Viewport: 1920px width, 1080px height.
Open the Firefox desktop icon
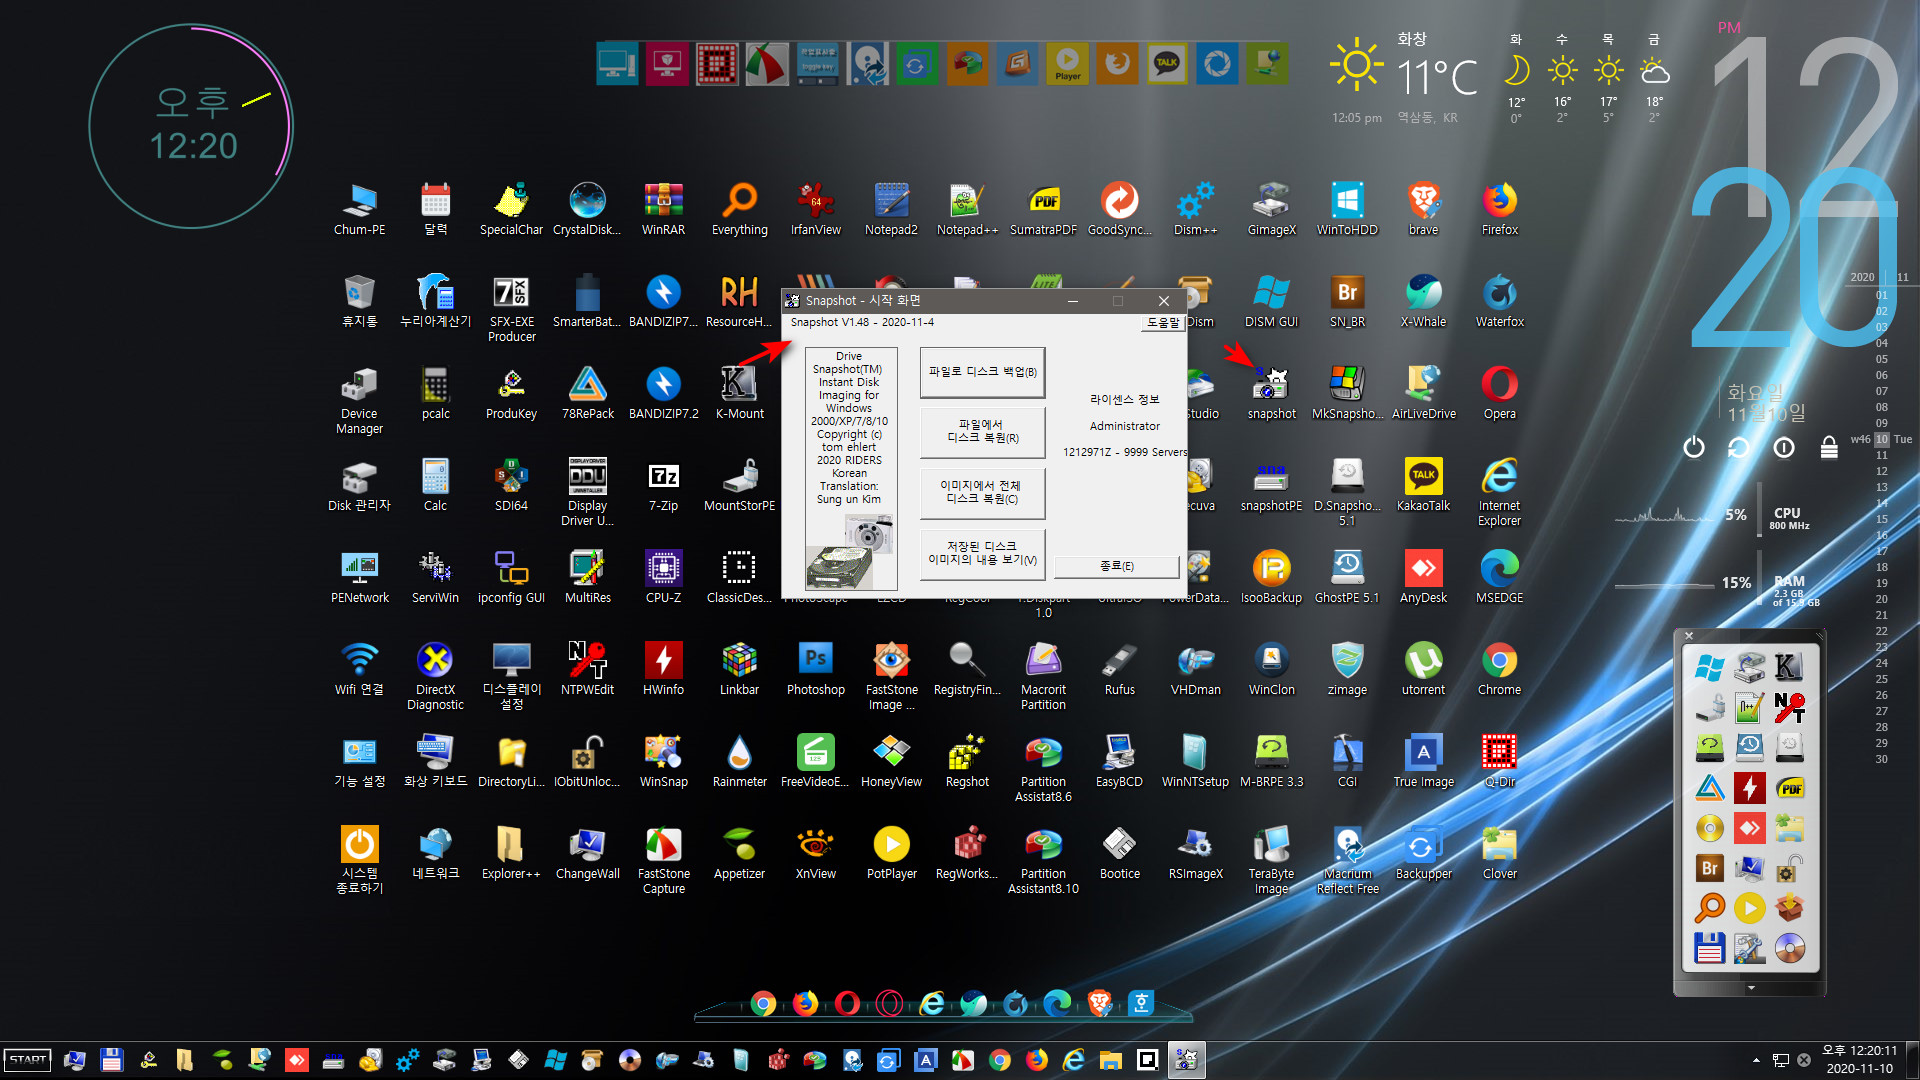click(x=1499, y=209)
